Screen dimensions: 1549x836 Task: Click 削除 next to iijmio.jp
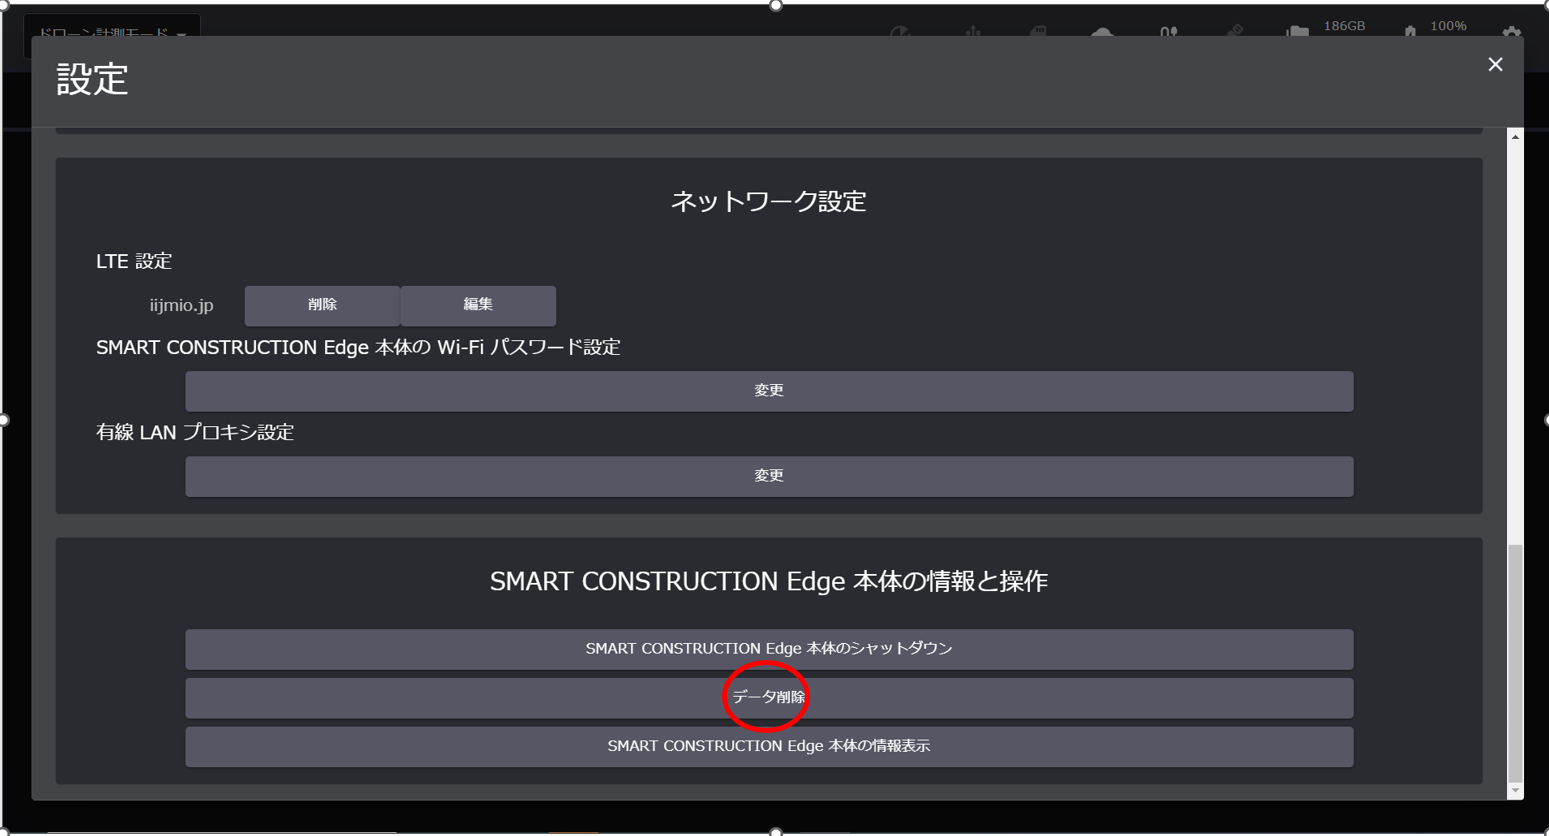pos(322,305)
